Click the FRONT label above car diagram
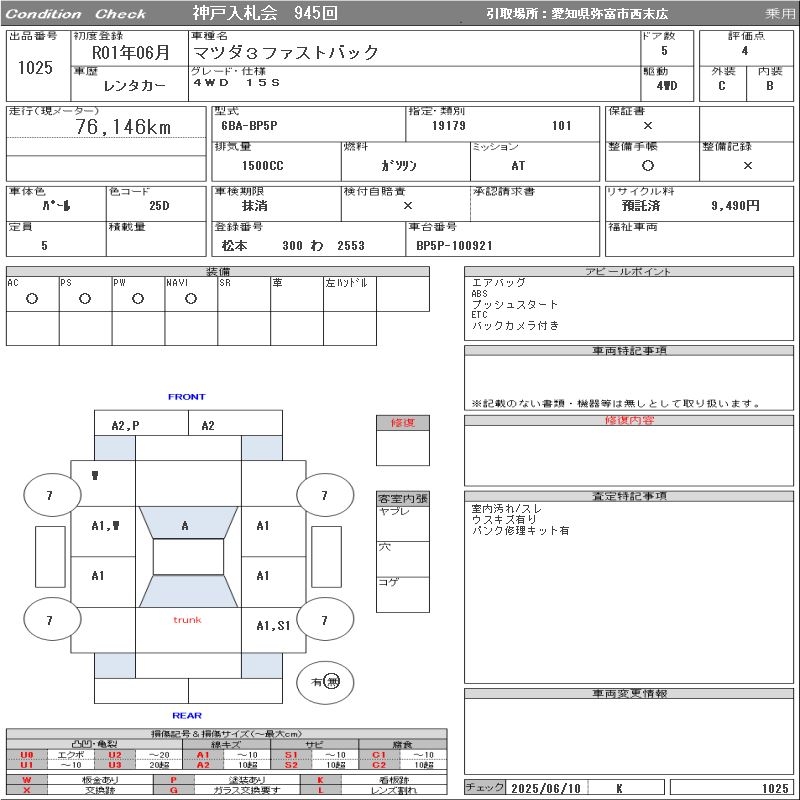Viewport: 800px width, 800px height. coord(186,396)
